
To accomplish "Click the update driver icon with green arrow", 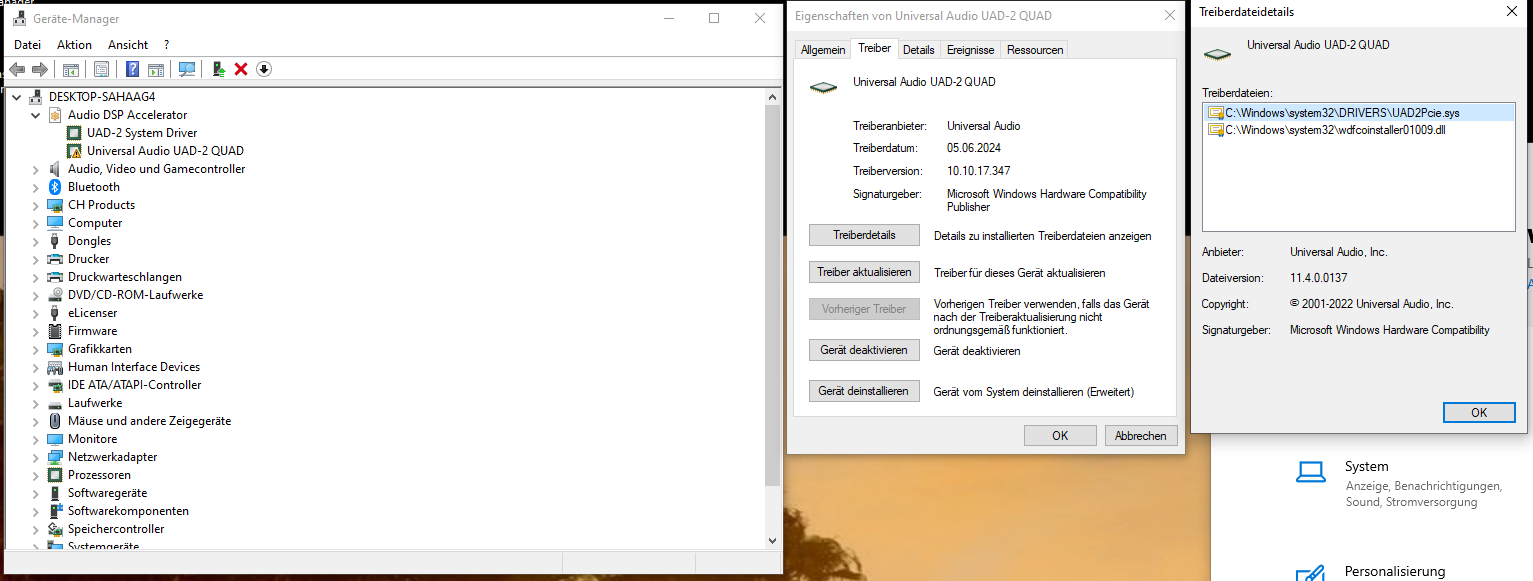I will coord(218,69).
